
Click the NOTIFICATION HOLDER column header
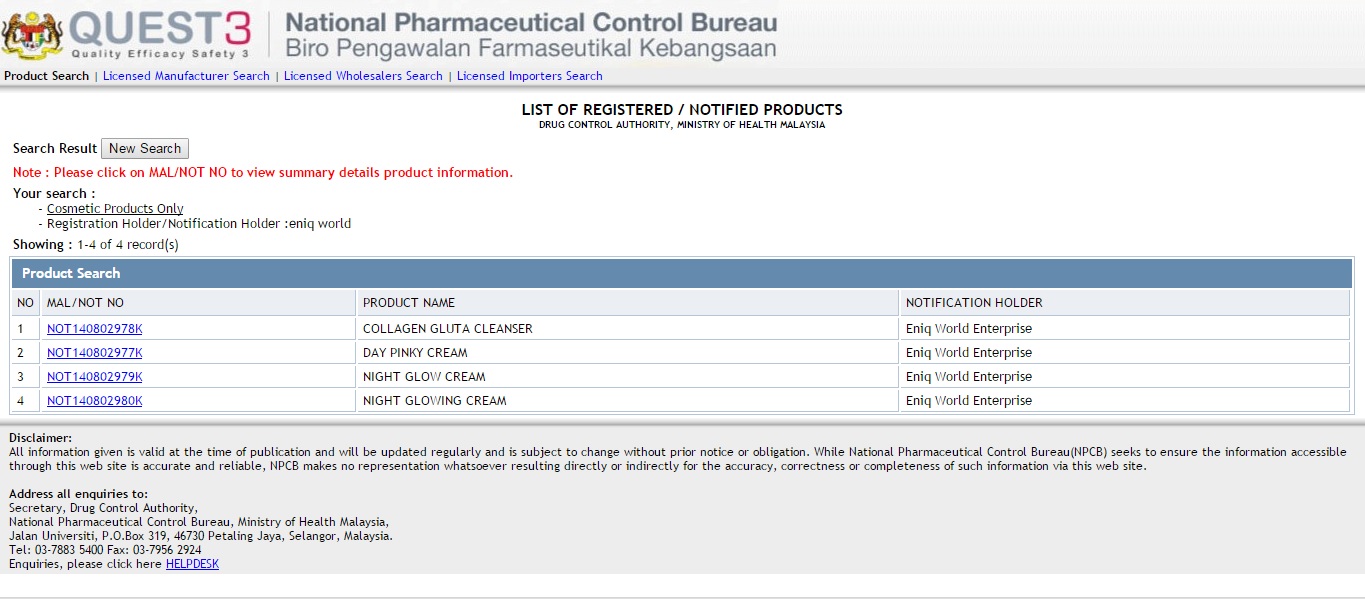[x=973, y=303]
